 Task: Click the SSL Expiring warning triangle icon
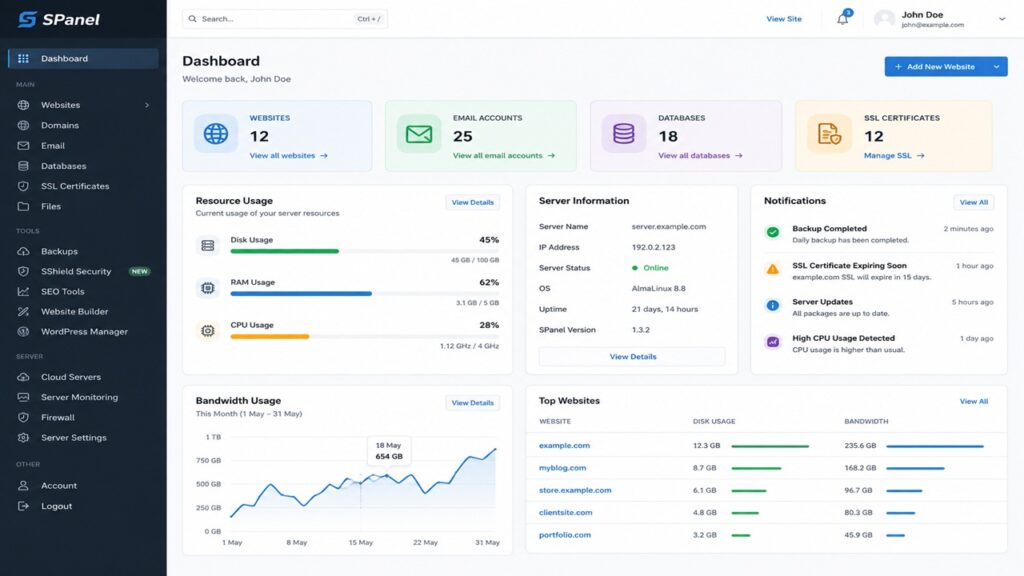[x=773, y=268]
